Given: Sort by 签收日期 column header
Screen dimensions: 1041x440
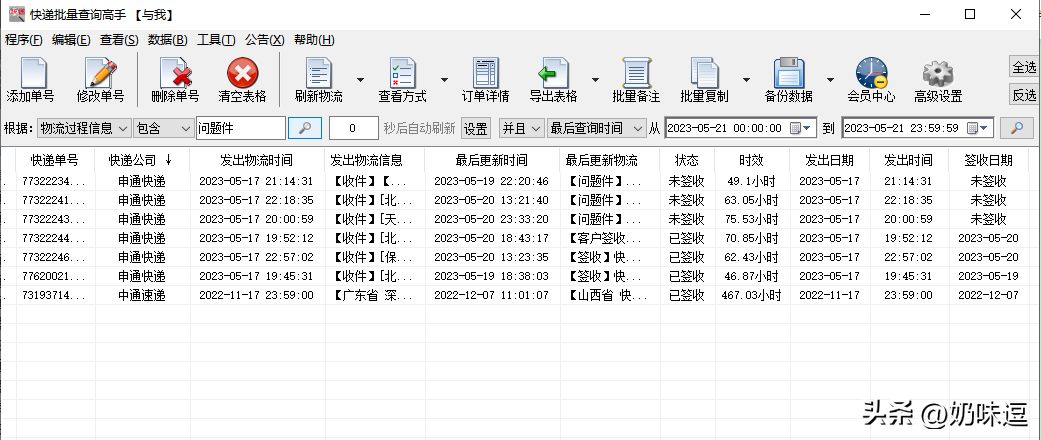Looking at the screenshot, I should click(989, 160).
